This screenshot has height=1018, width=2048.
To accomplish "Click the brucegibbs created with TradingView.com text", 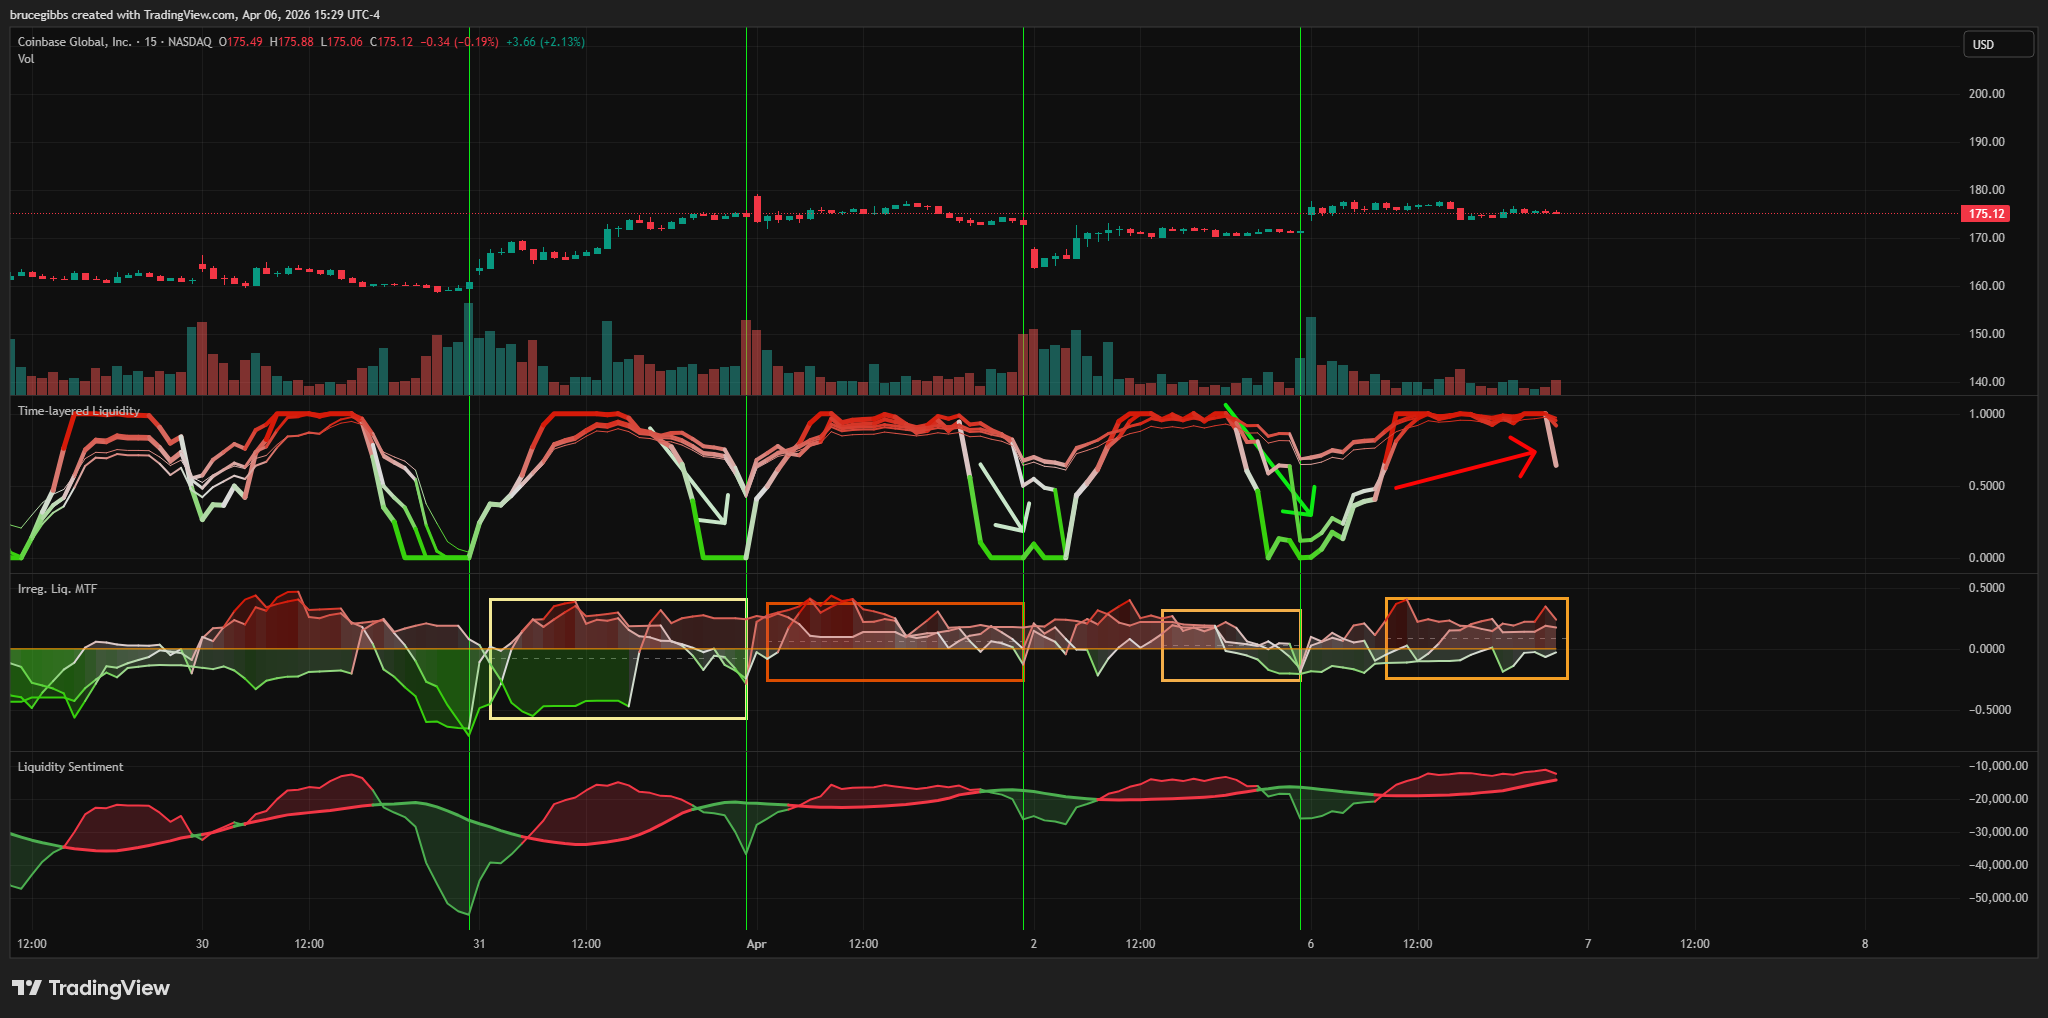I will click(x=195, y=15).
